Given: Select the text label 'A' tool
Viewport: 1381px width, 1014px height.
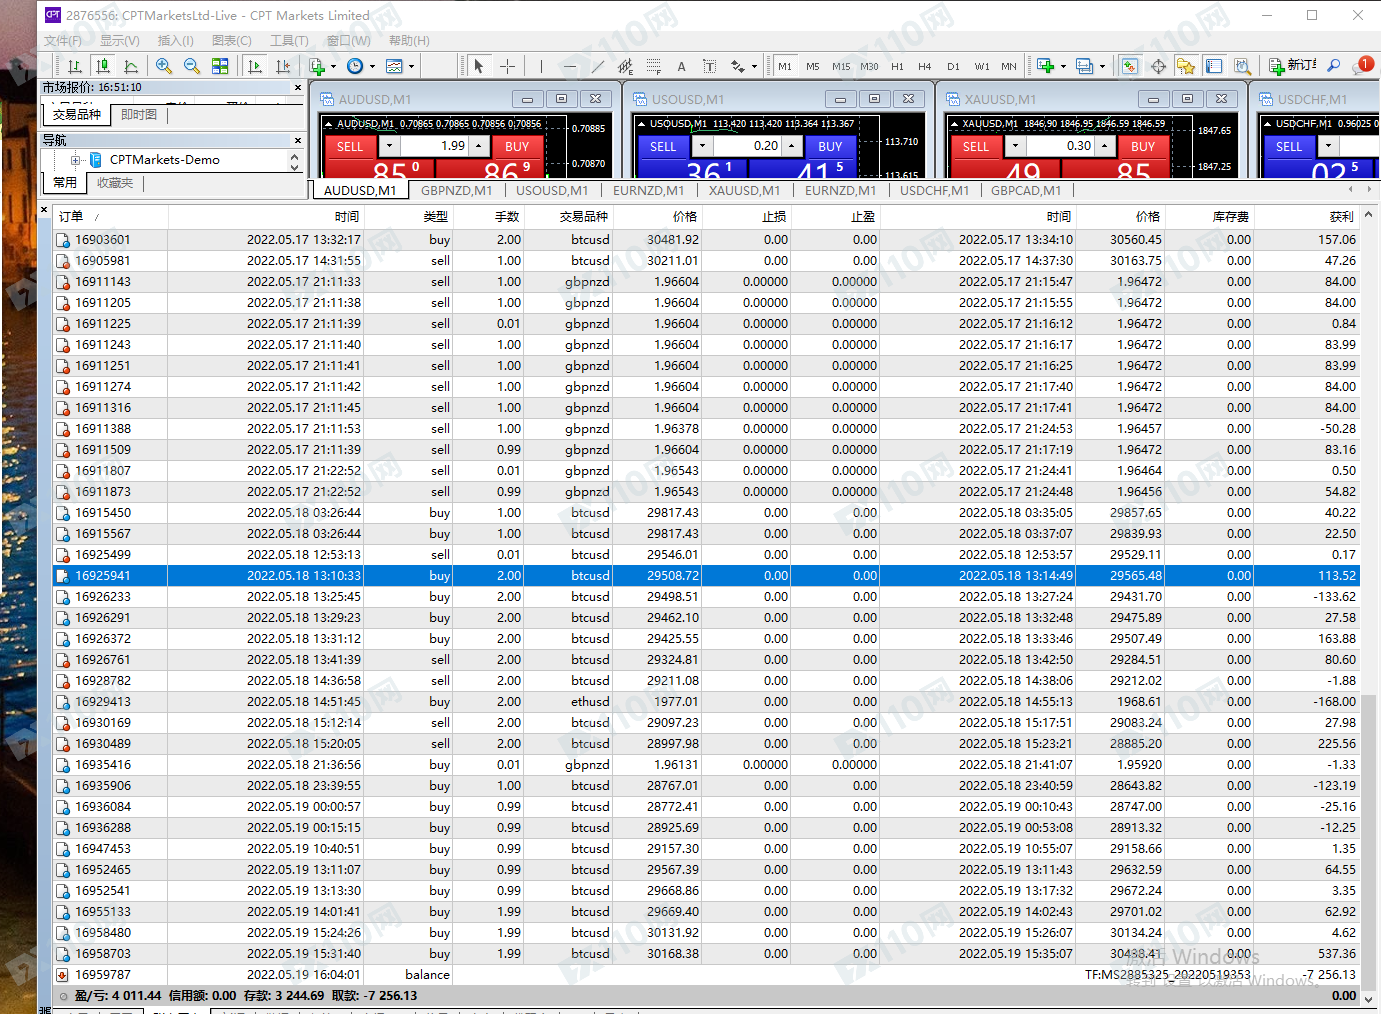Looking at the screenshot, I should coord(681,67).
